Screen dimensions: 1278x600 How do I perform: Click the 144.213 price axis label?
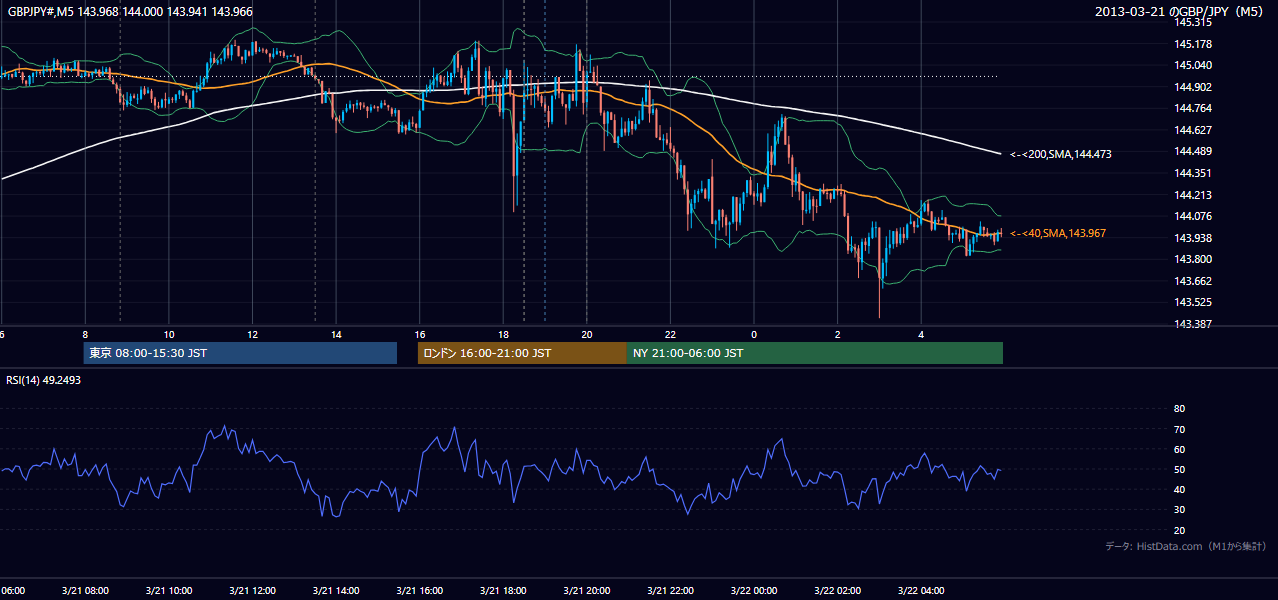coord(1192,195)
